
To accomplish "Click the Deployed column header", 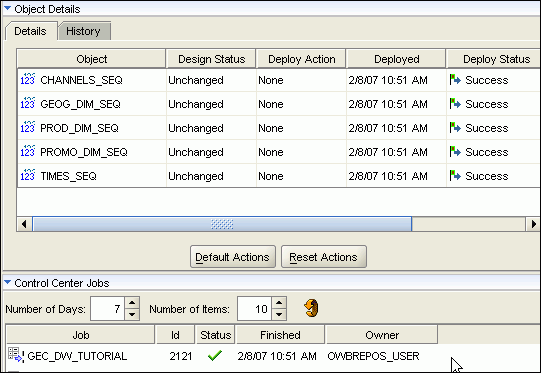I will [x=396, y=59].
